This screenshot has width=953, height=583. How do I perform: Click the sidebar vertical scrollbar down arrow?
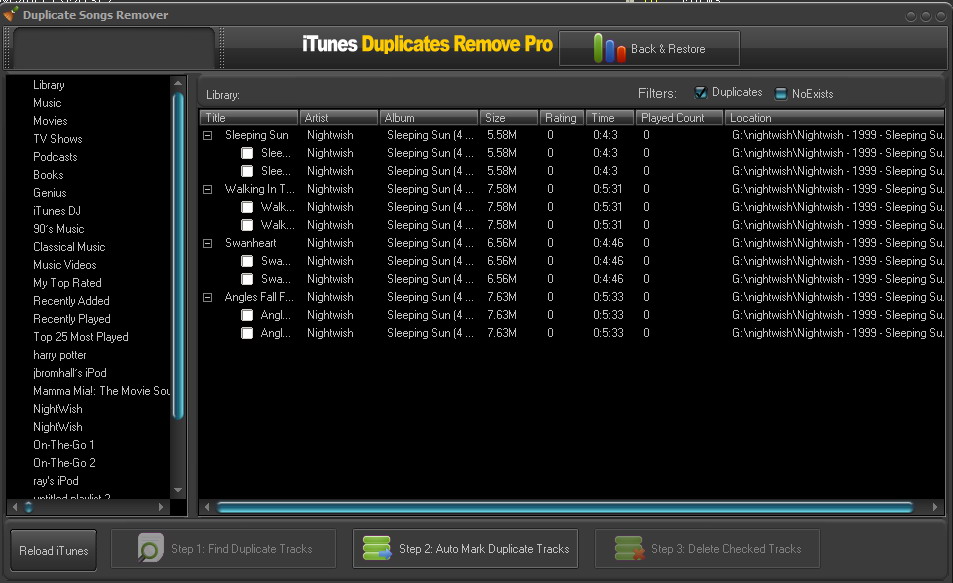[178, 490]
